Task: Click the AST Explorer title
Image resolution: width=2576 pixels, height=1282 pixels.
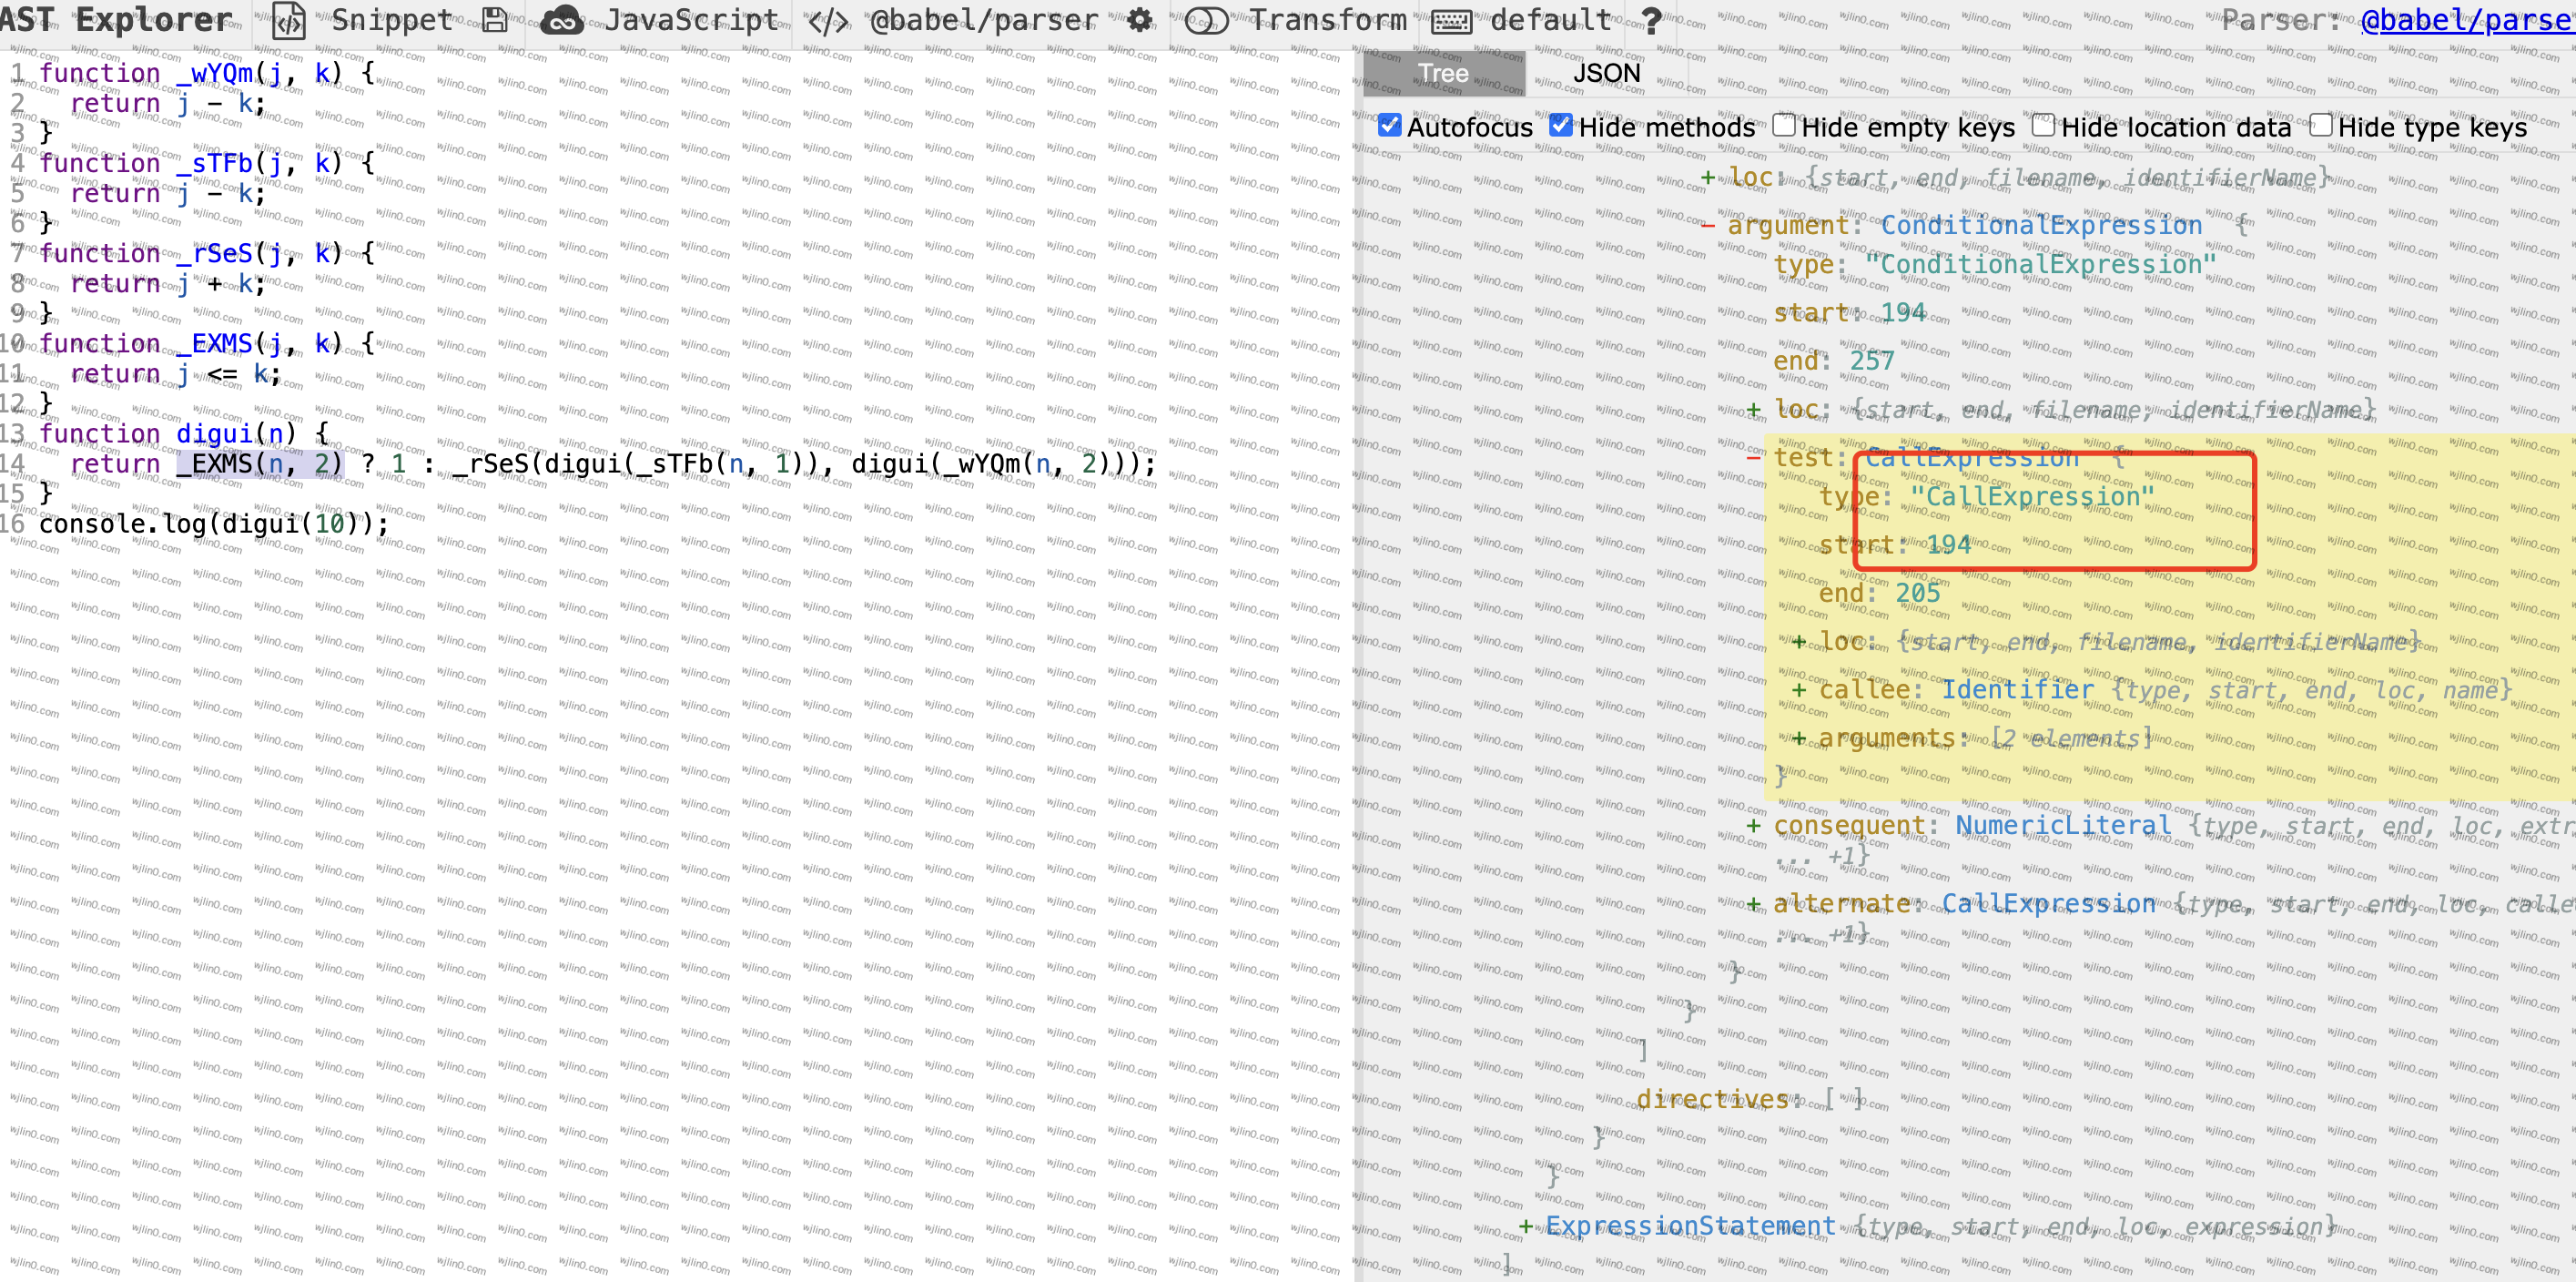Action: point(116,20)
